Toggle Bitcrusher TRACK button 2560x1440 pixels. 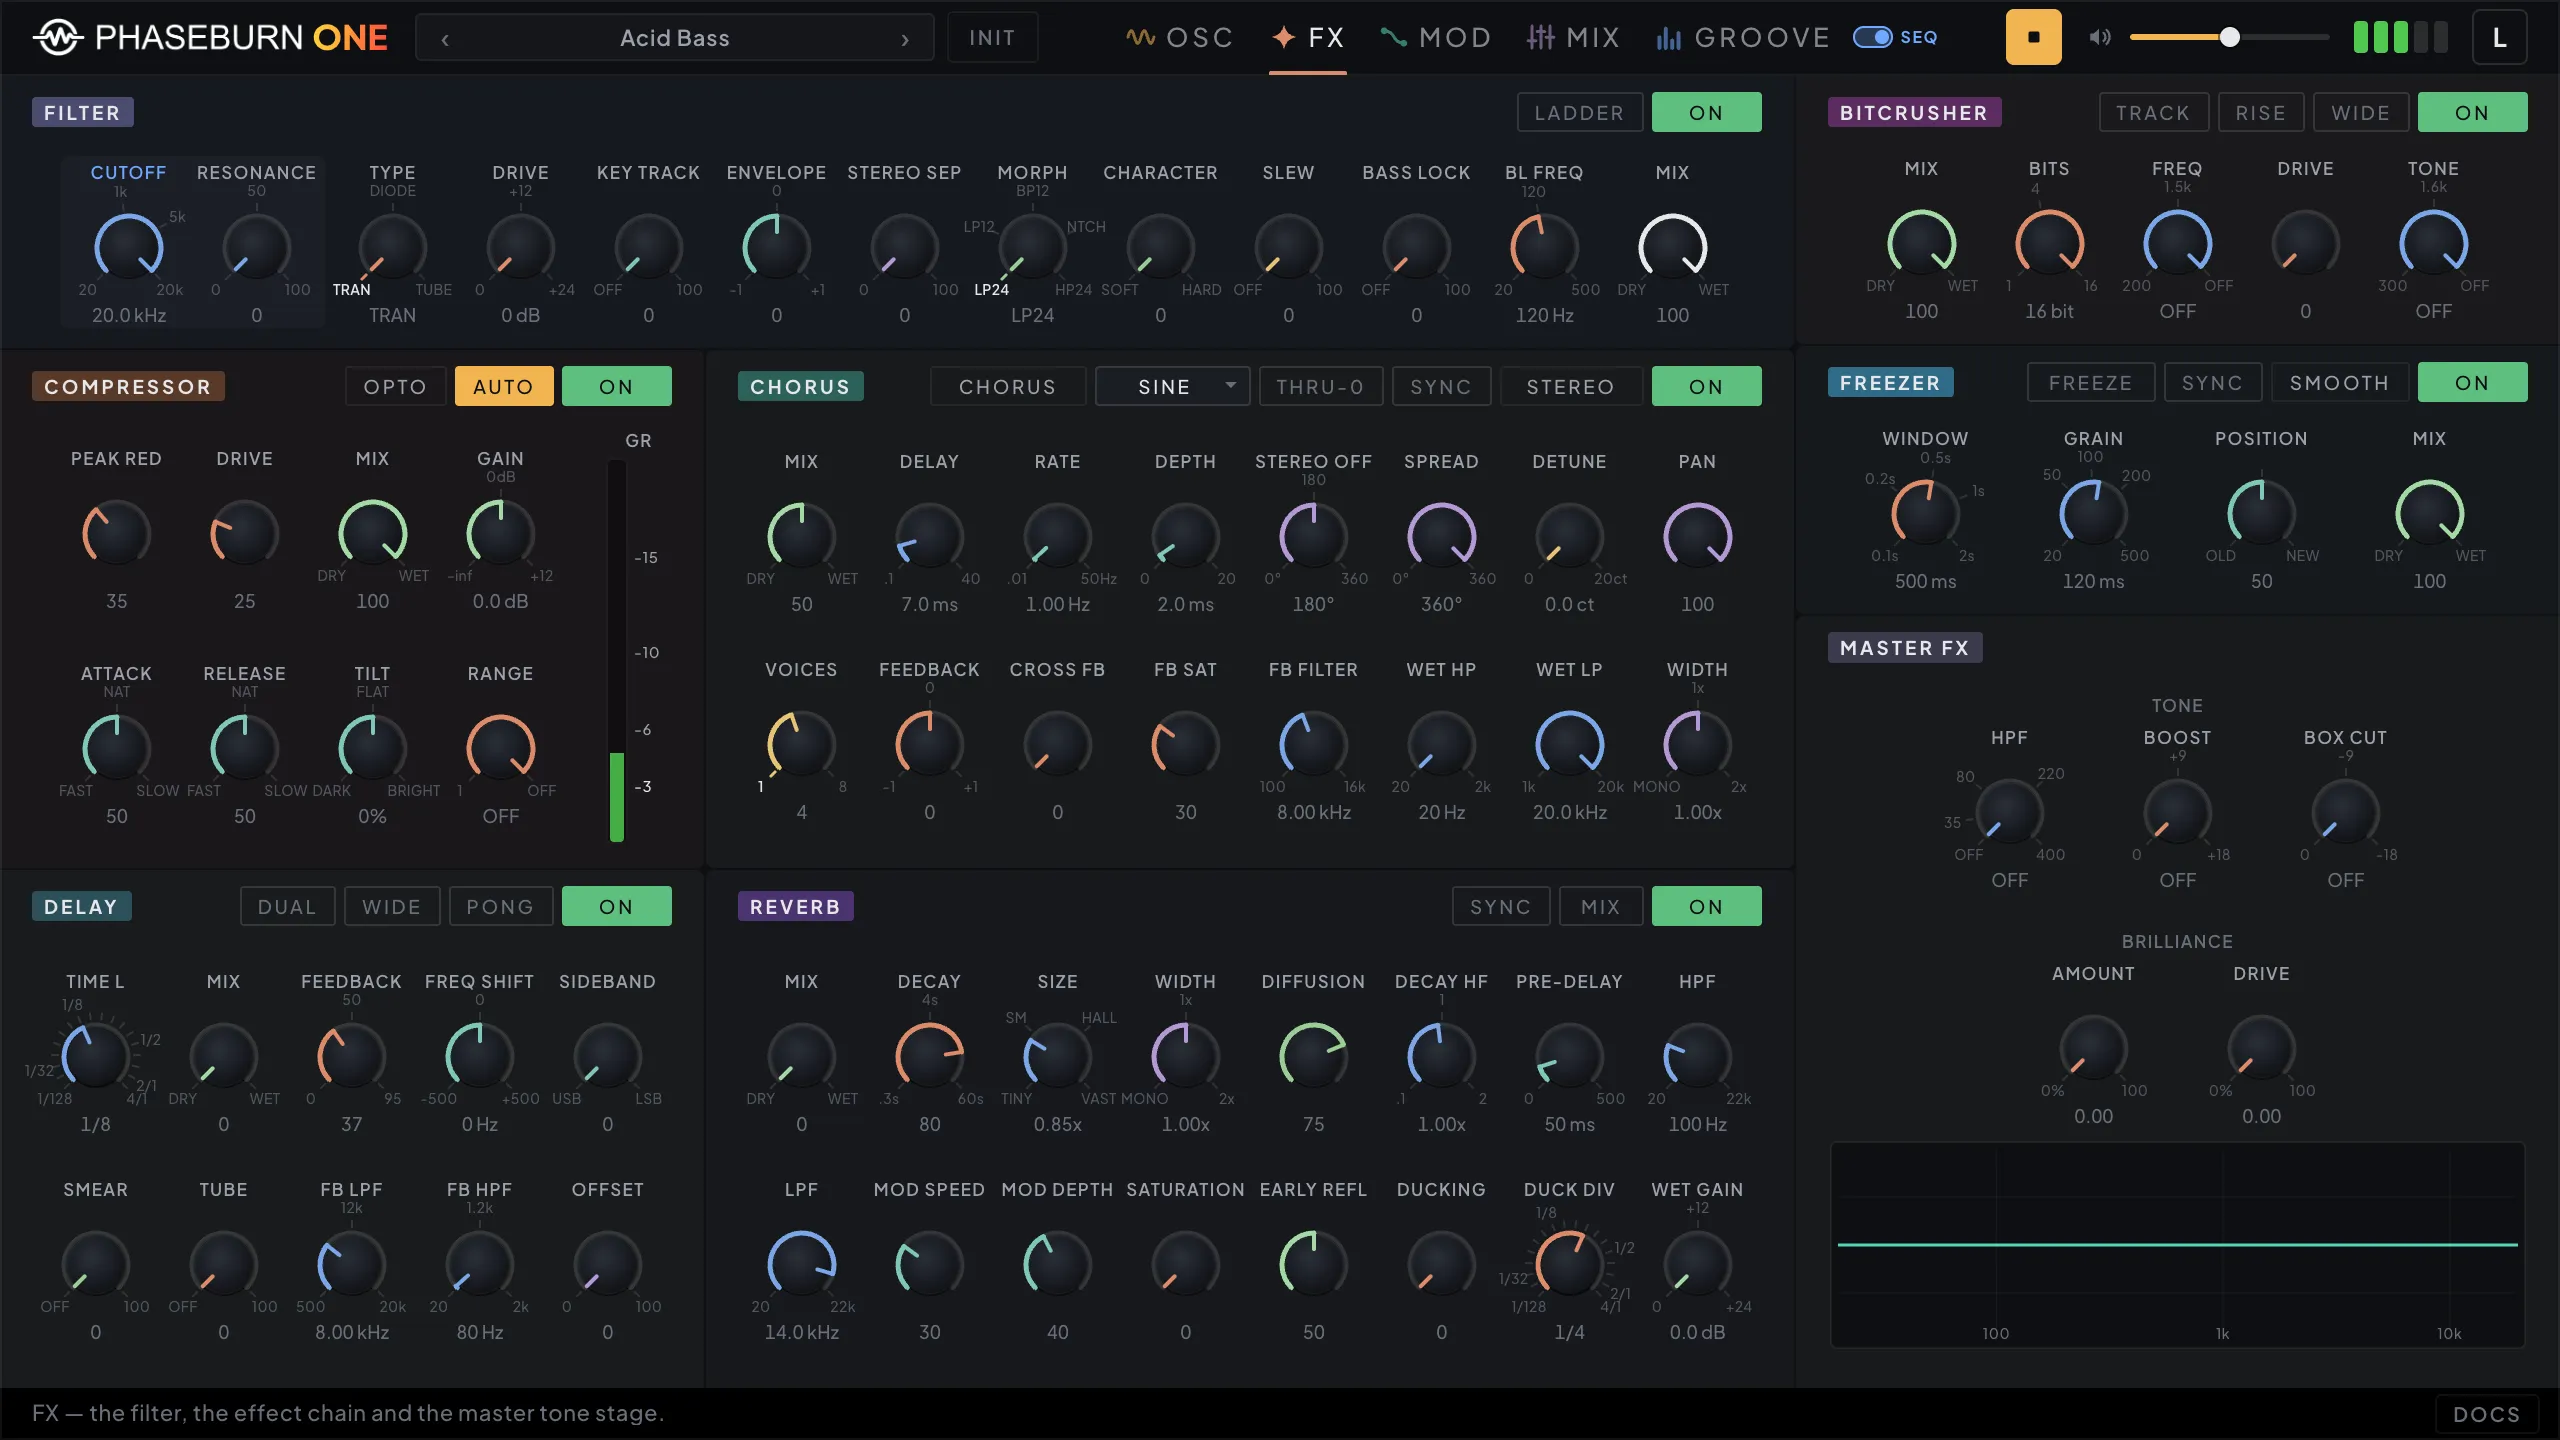tap(2153, 113)
